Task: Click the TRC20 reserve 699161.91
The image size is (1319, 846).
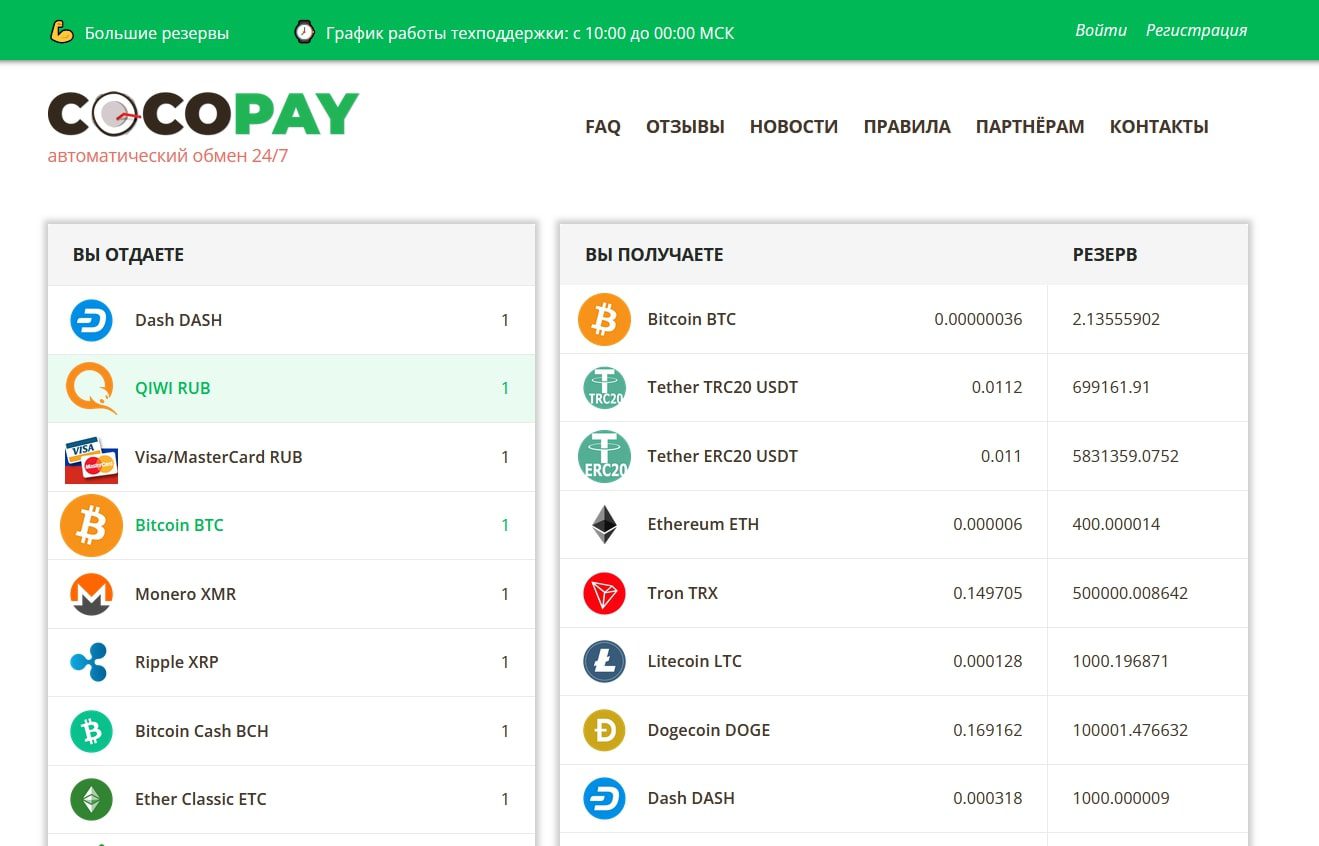Action: coord(1111,387)
